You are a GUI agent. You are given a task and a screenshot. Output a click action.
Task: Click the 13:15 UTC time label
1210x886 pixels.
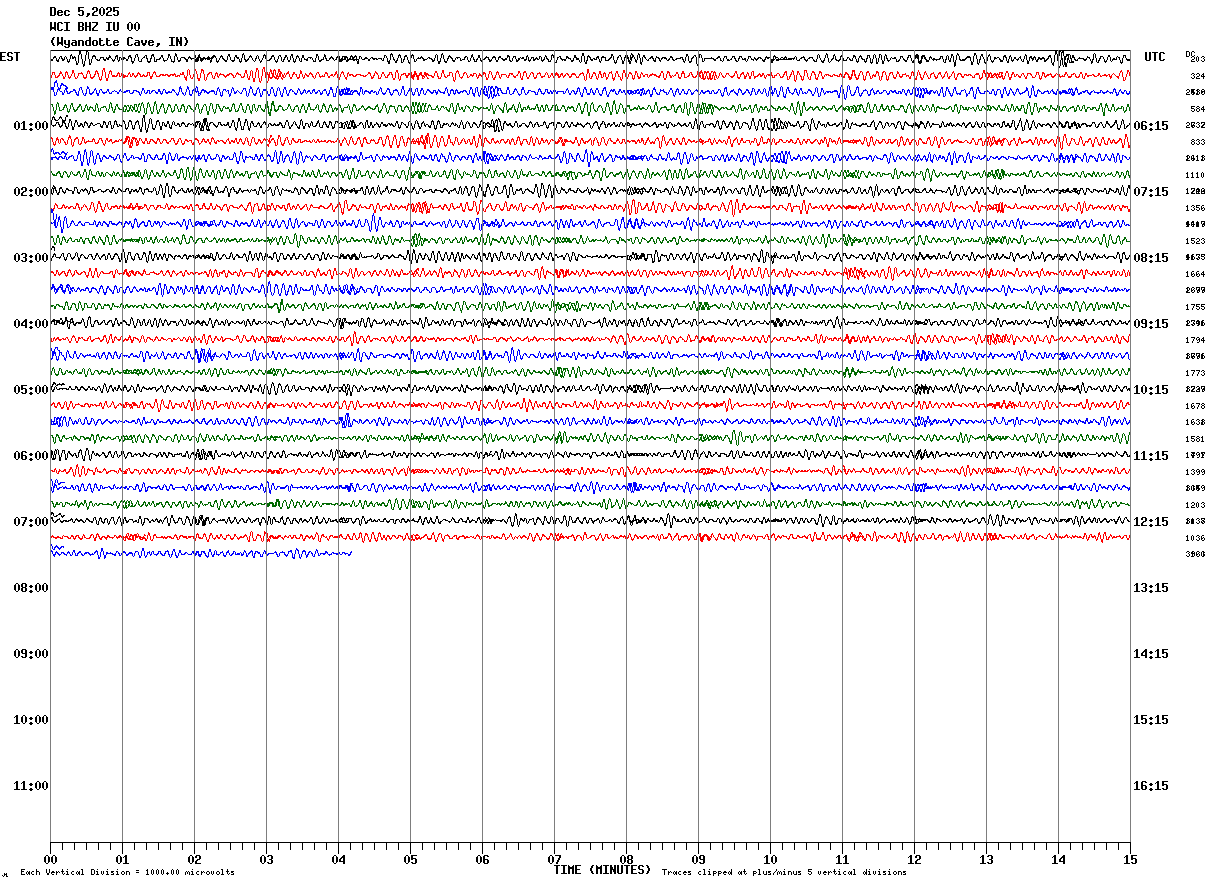[x=1151, y=588]
